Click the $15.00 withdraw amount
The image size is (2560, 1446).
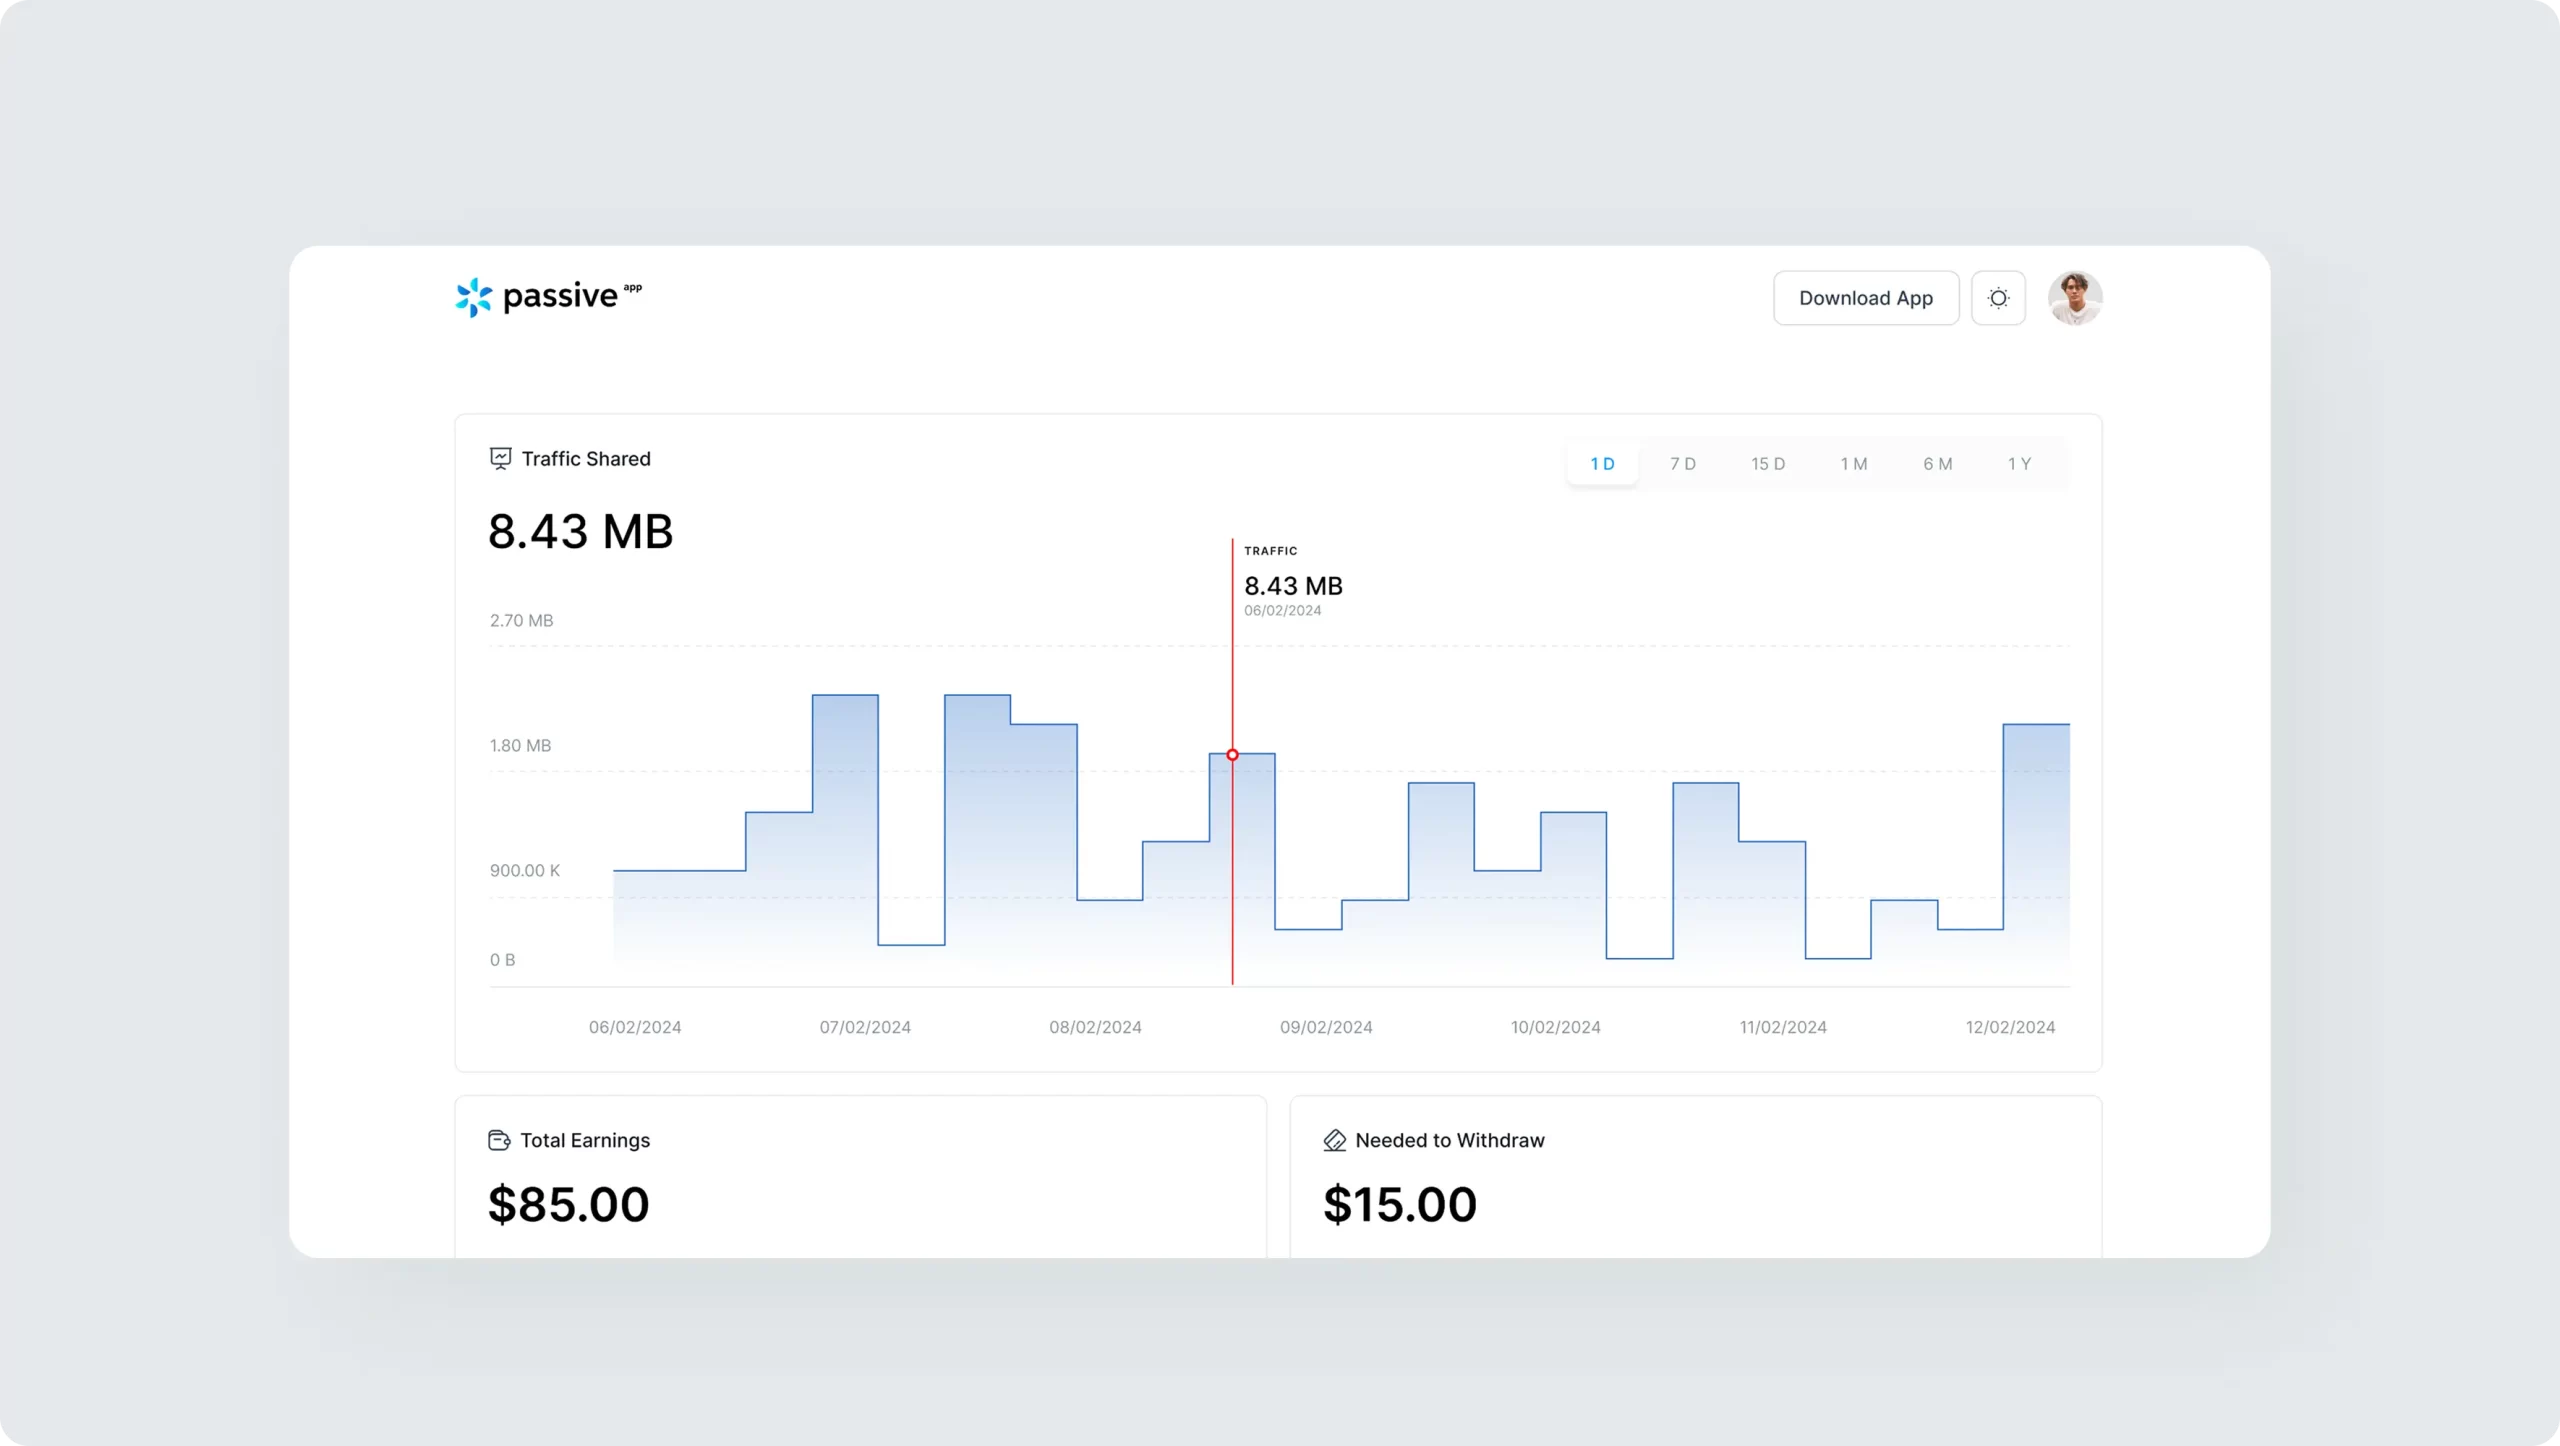pyautogui.click(x=1399, y=1204)
